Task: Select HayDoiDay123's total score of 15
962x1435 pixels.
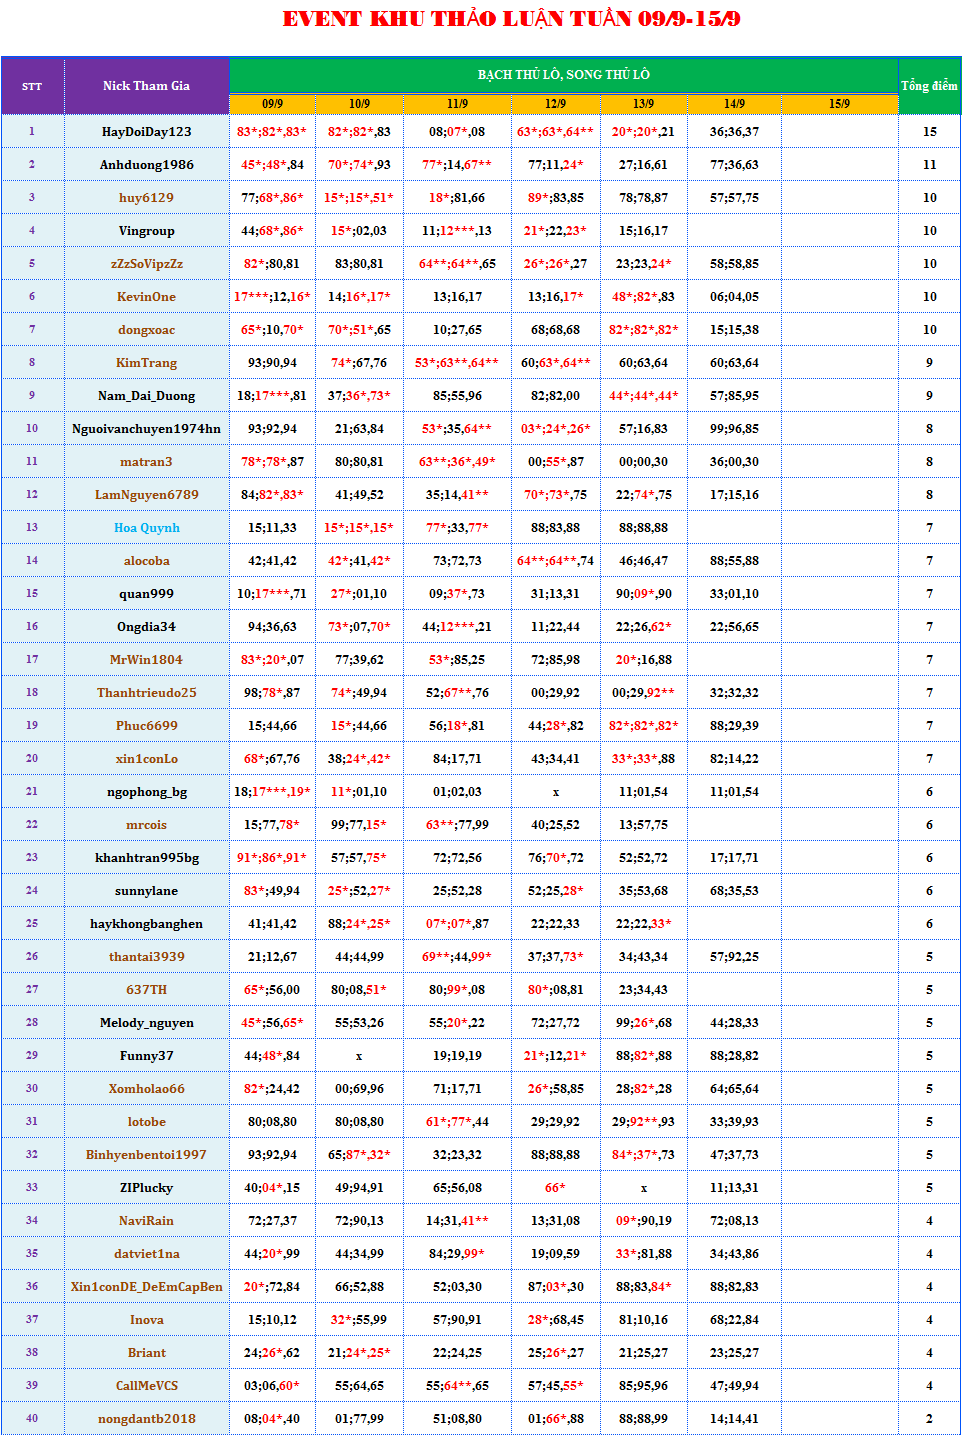Action: pos(929,132)
